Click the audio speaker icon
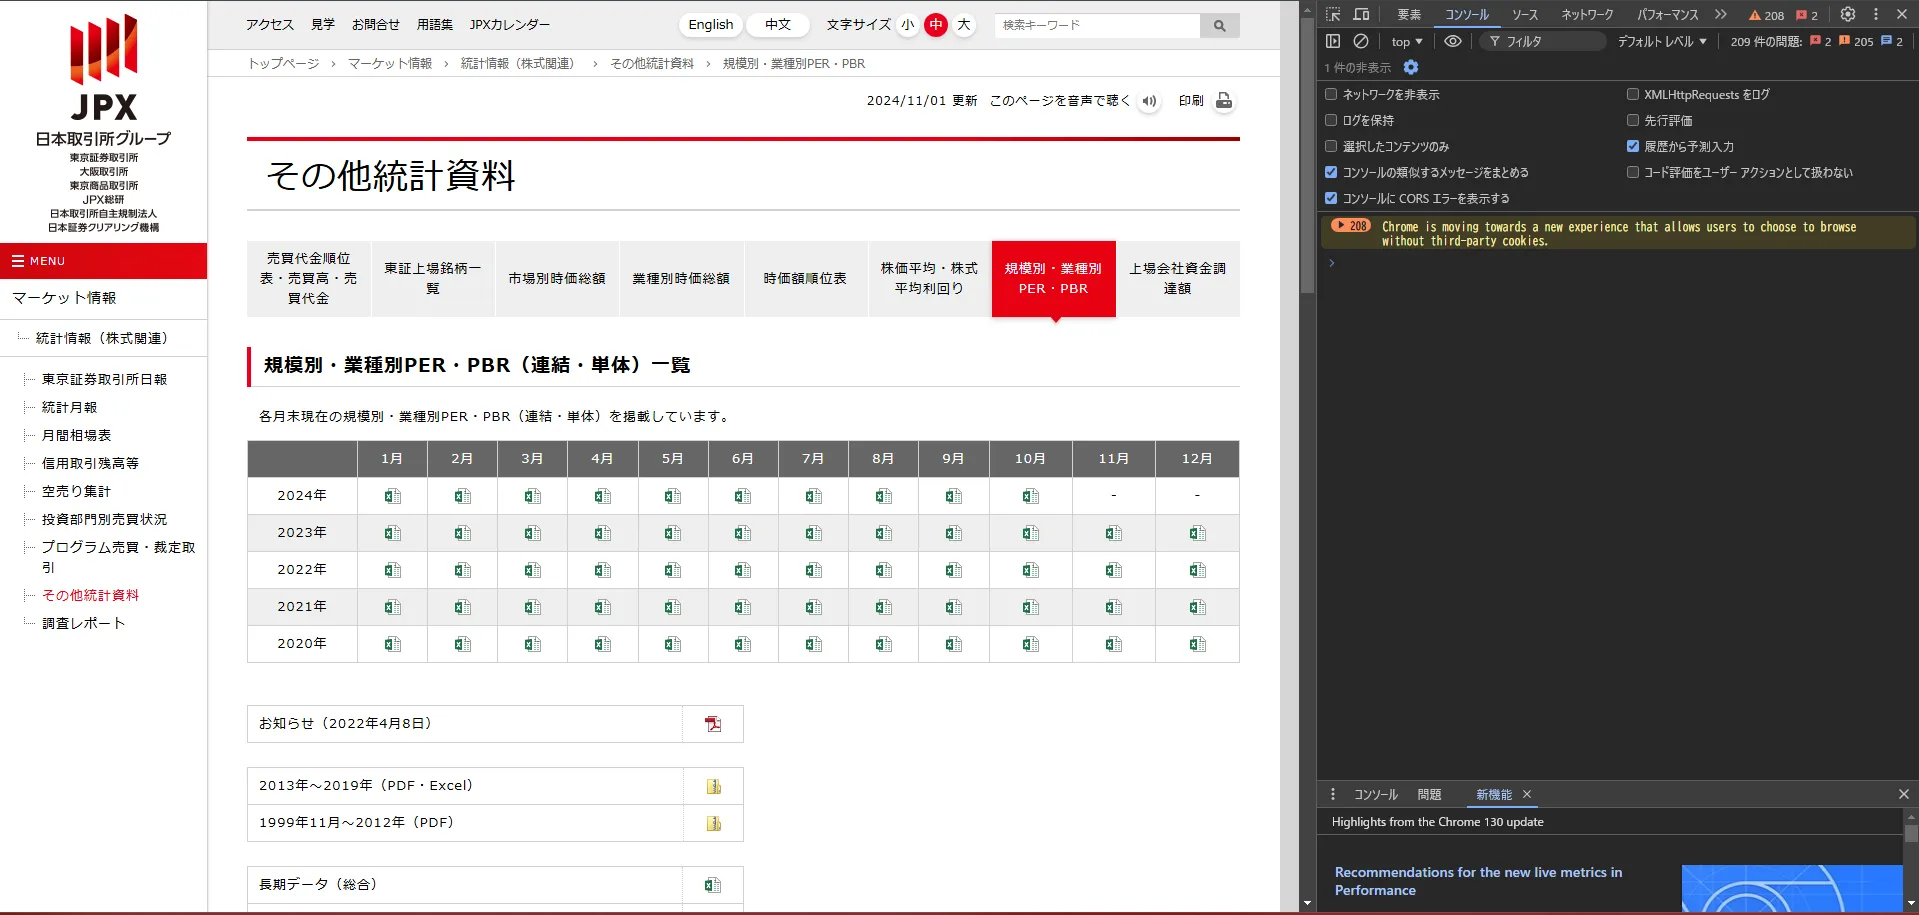The height and width of the screenshot is (915, 1919). (1149, 101)
